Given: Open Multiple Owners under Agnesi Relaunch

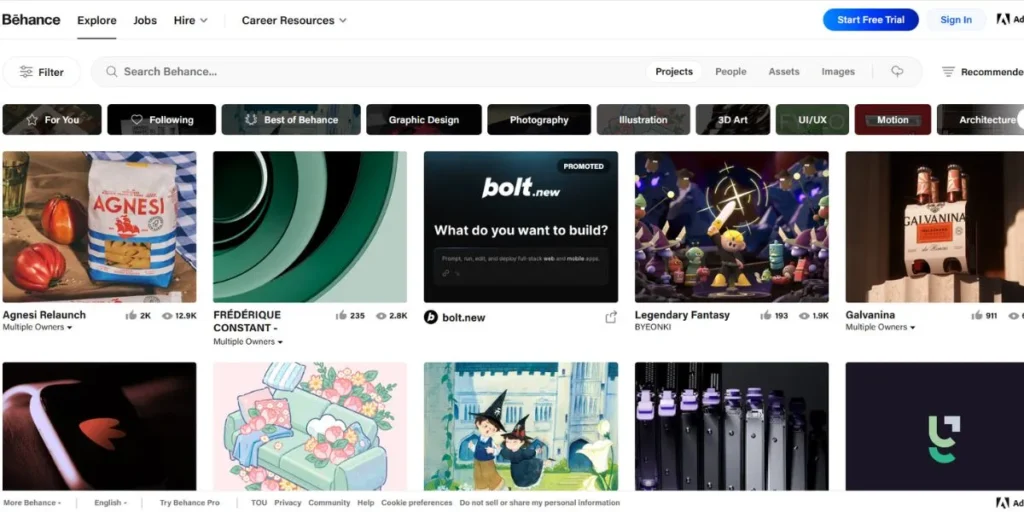Looking at the screenshot, I should [x=37, y=327].
